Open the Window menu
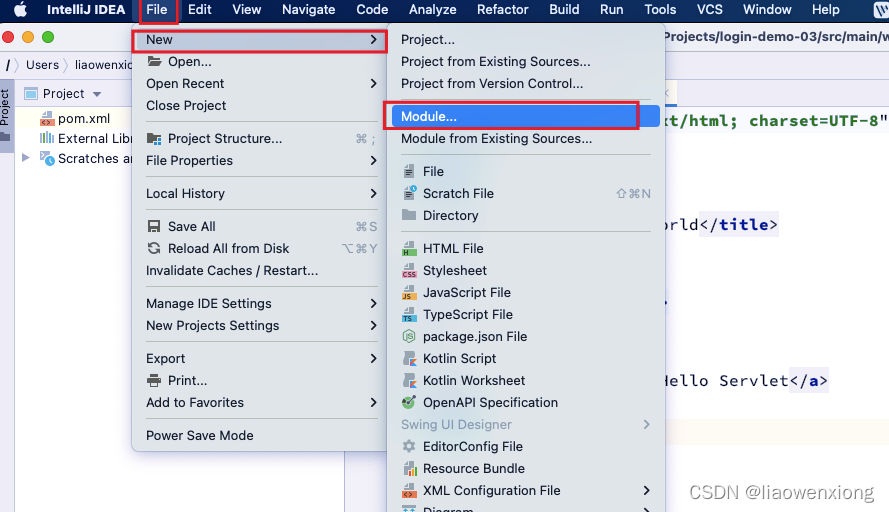889x512 pixels. 767,10
